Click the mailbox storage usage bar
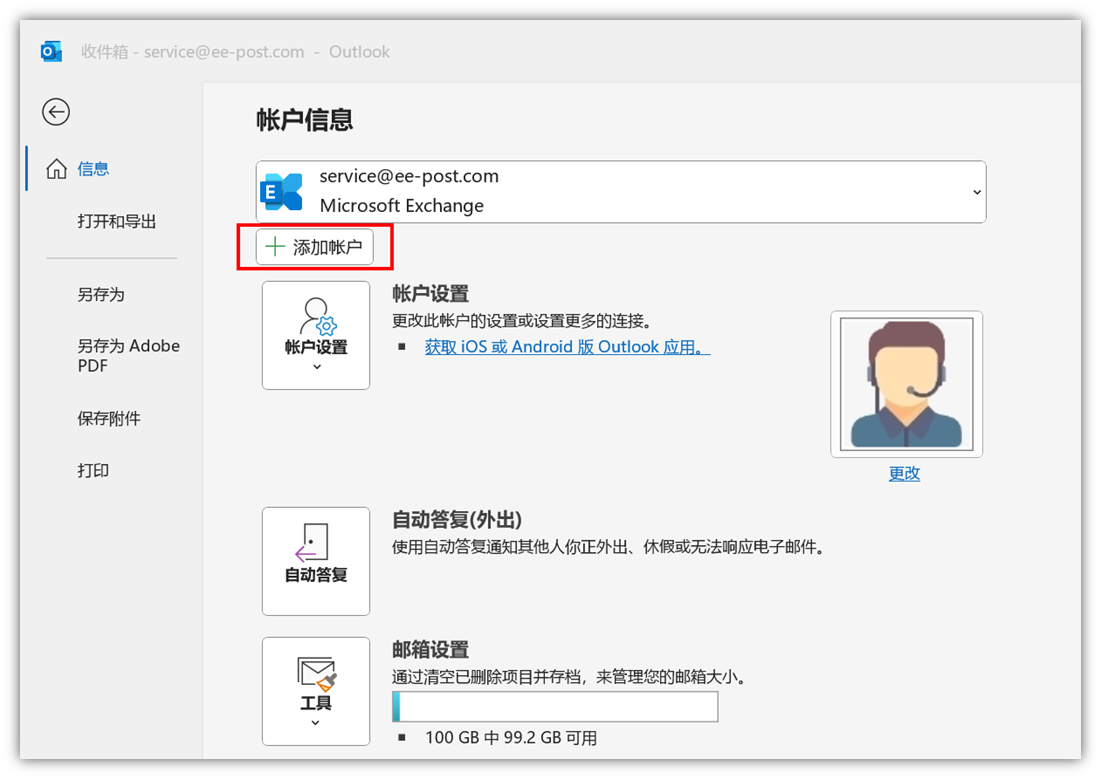Image resolution: width=1101 pixels, height=779 pixels. [555, 706]
